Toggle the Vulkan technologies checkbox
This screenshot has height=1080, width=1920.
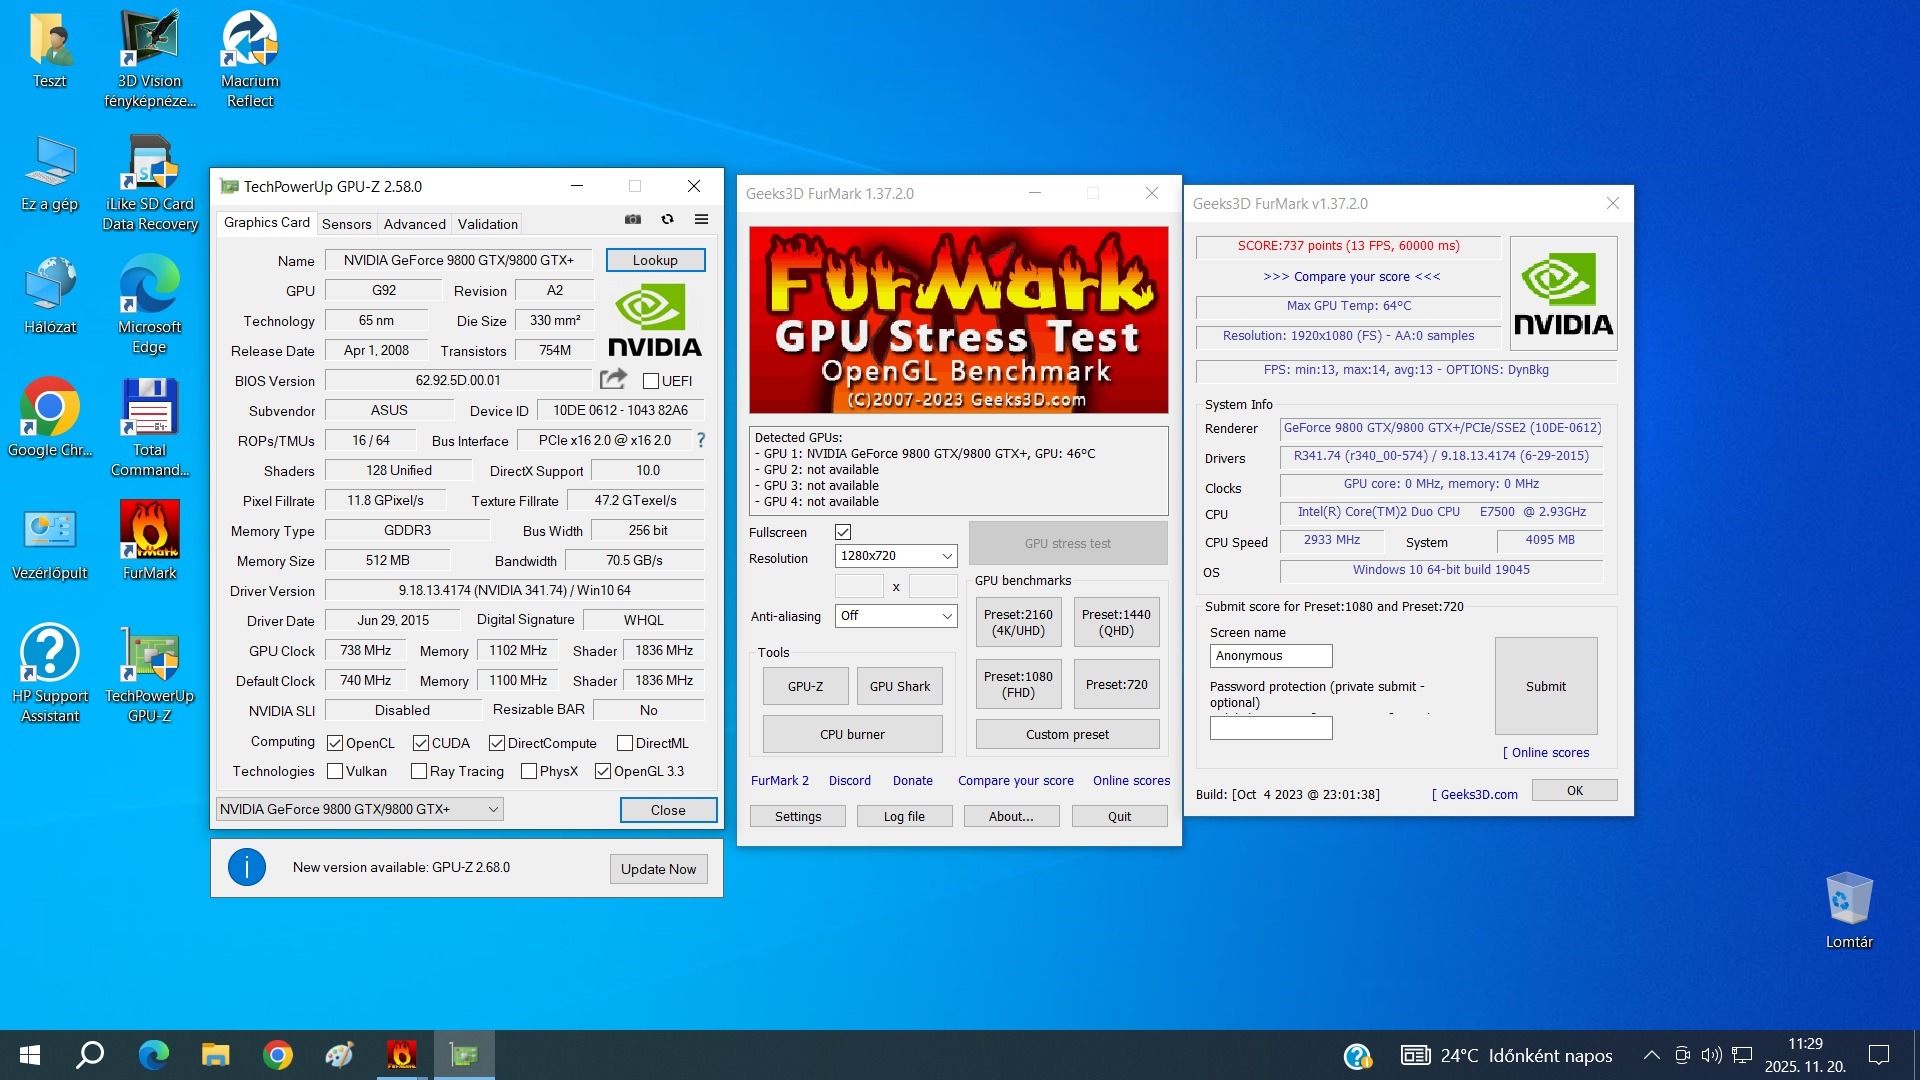tap(336, 771)
